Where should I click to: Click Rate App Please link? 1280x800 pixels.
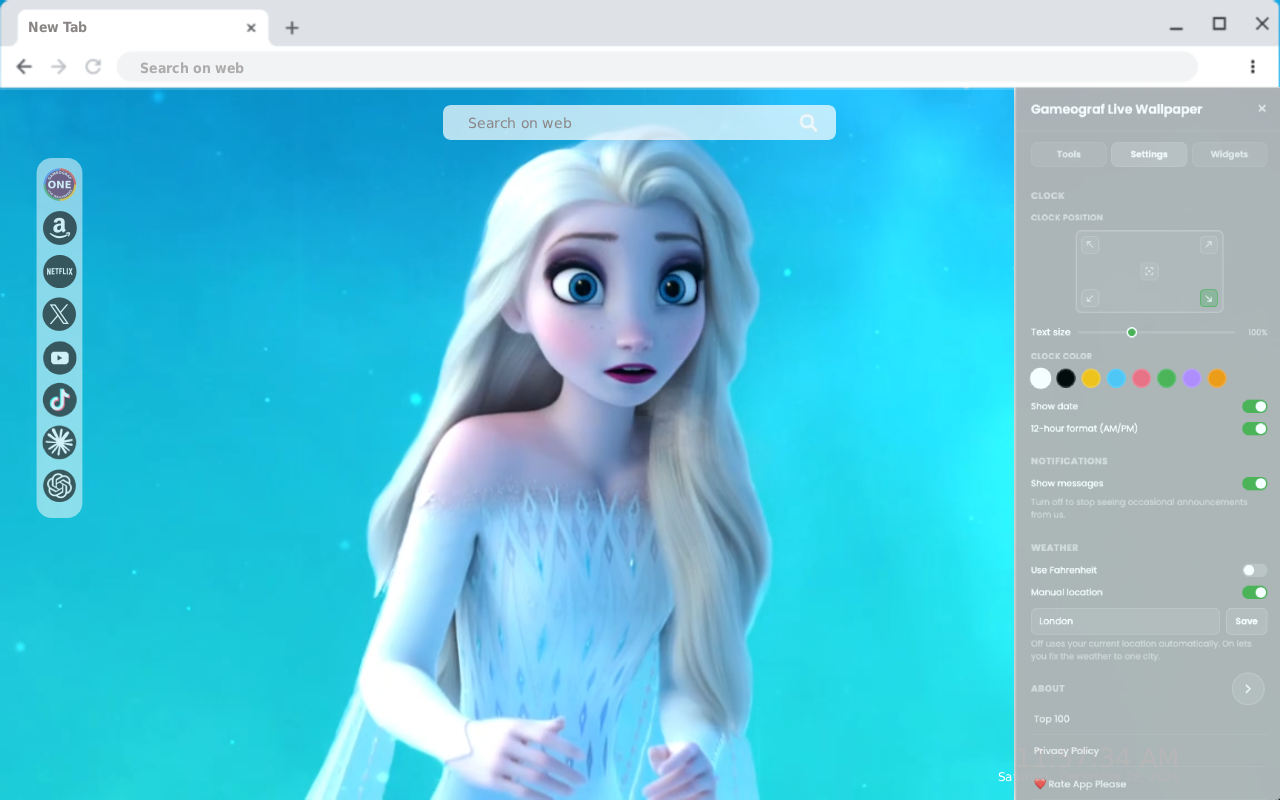point(1080,784)
